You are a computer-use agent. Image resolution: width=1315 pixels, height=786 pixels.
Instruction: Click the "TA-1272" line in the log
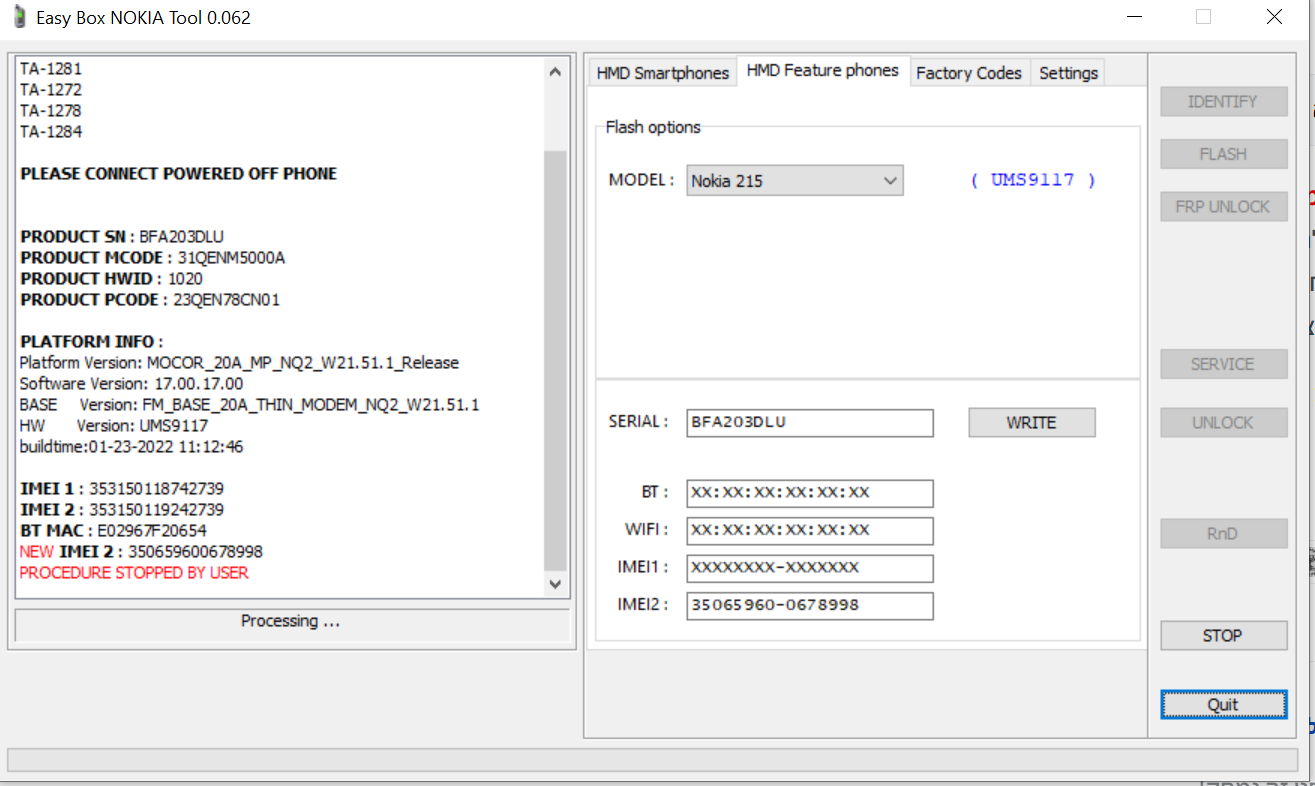tap(51, 90)
